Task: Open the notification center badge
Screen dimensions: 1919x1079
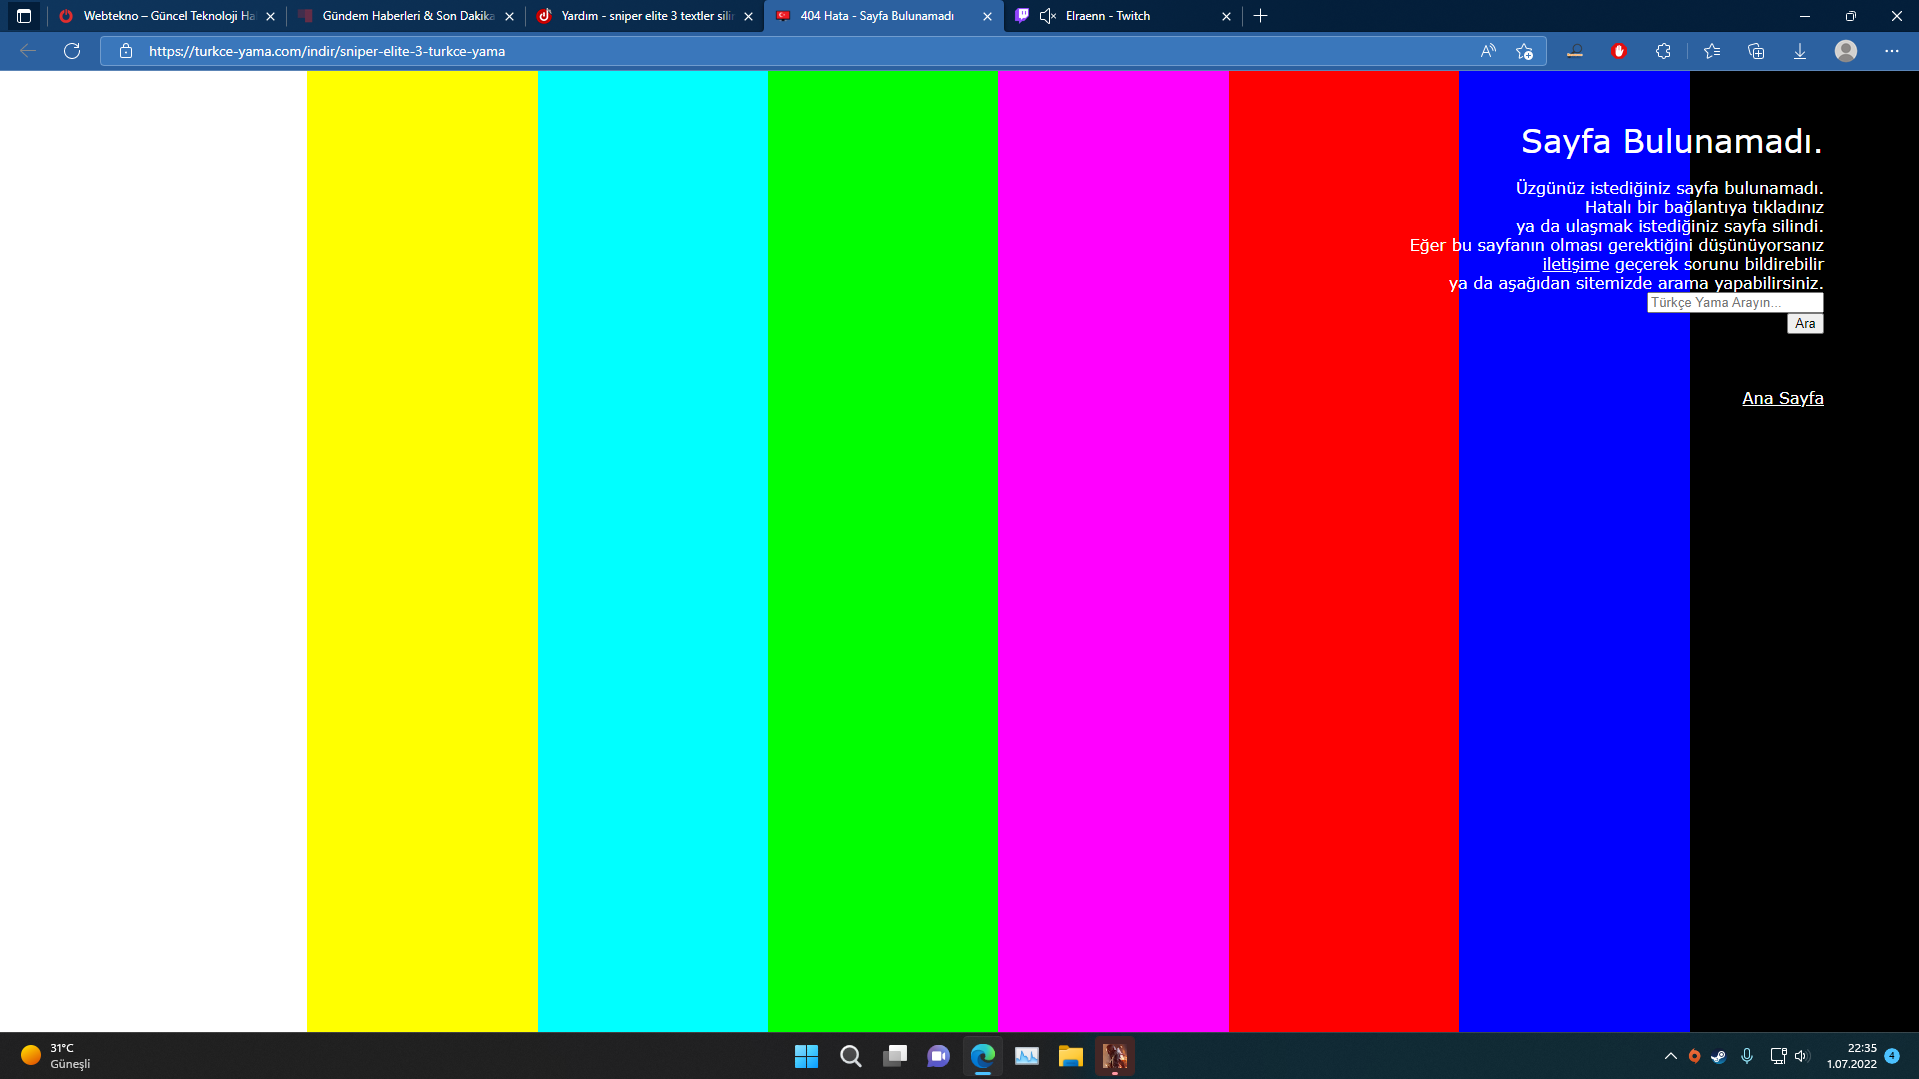Action: point(1892,1056)
